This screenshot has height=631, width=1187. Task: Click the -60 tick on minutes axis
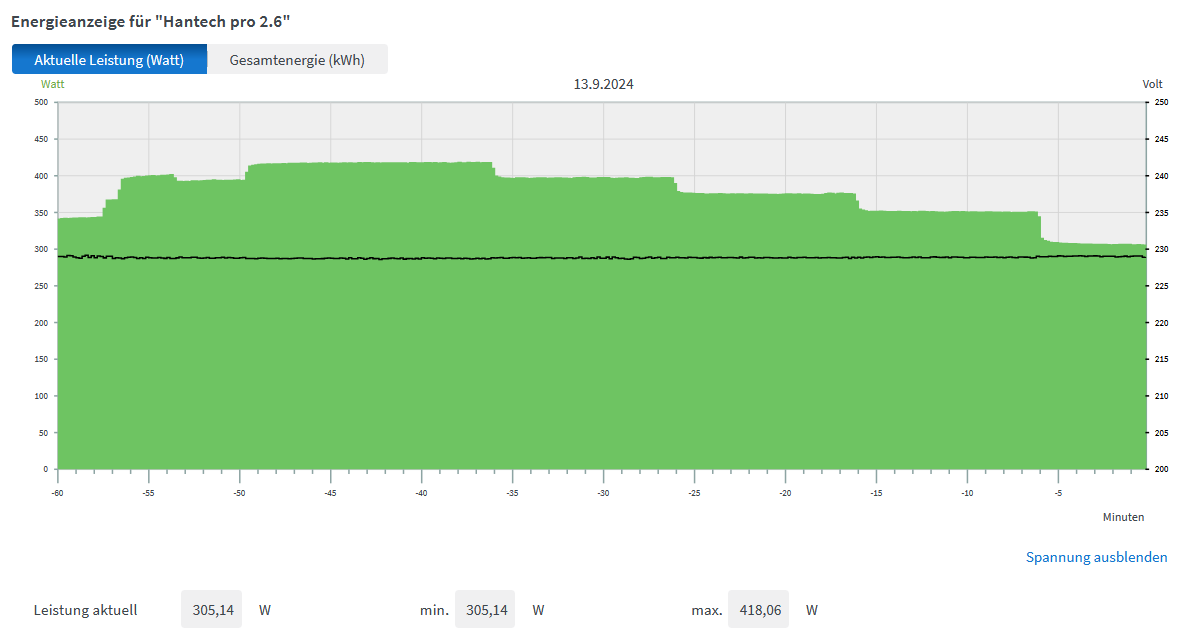pos(57,493)
